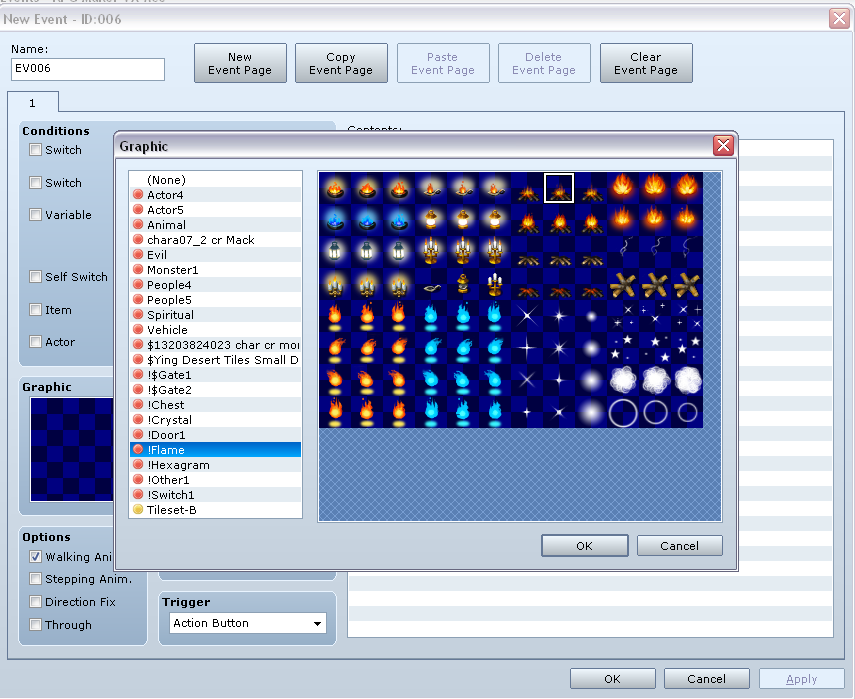Click the red icon beside Actor5
The width and height of the screenshot is (855, 699).
tap(139, 210)
